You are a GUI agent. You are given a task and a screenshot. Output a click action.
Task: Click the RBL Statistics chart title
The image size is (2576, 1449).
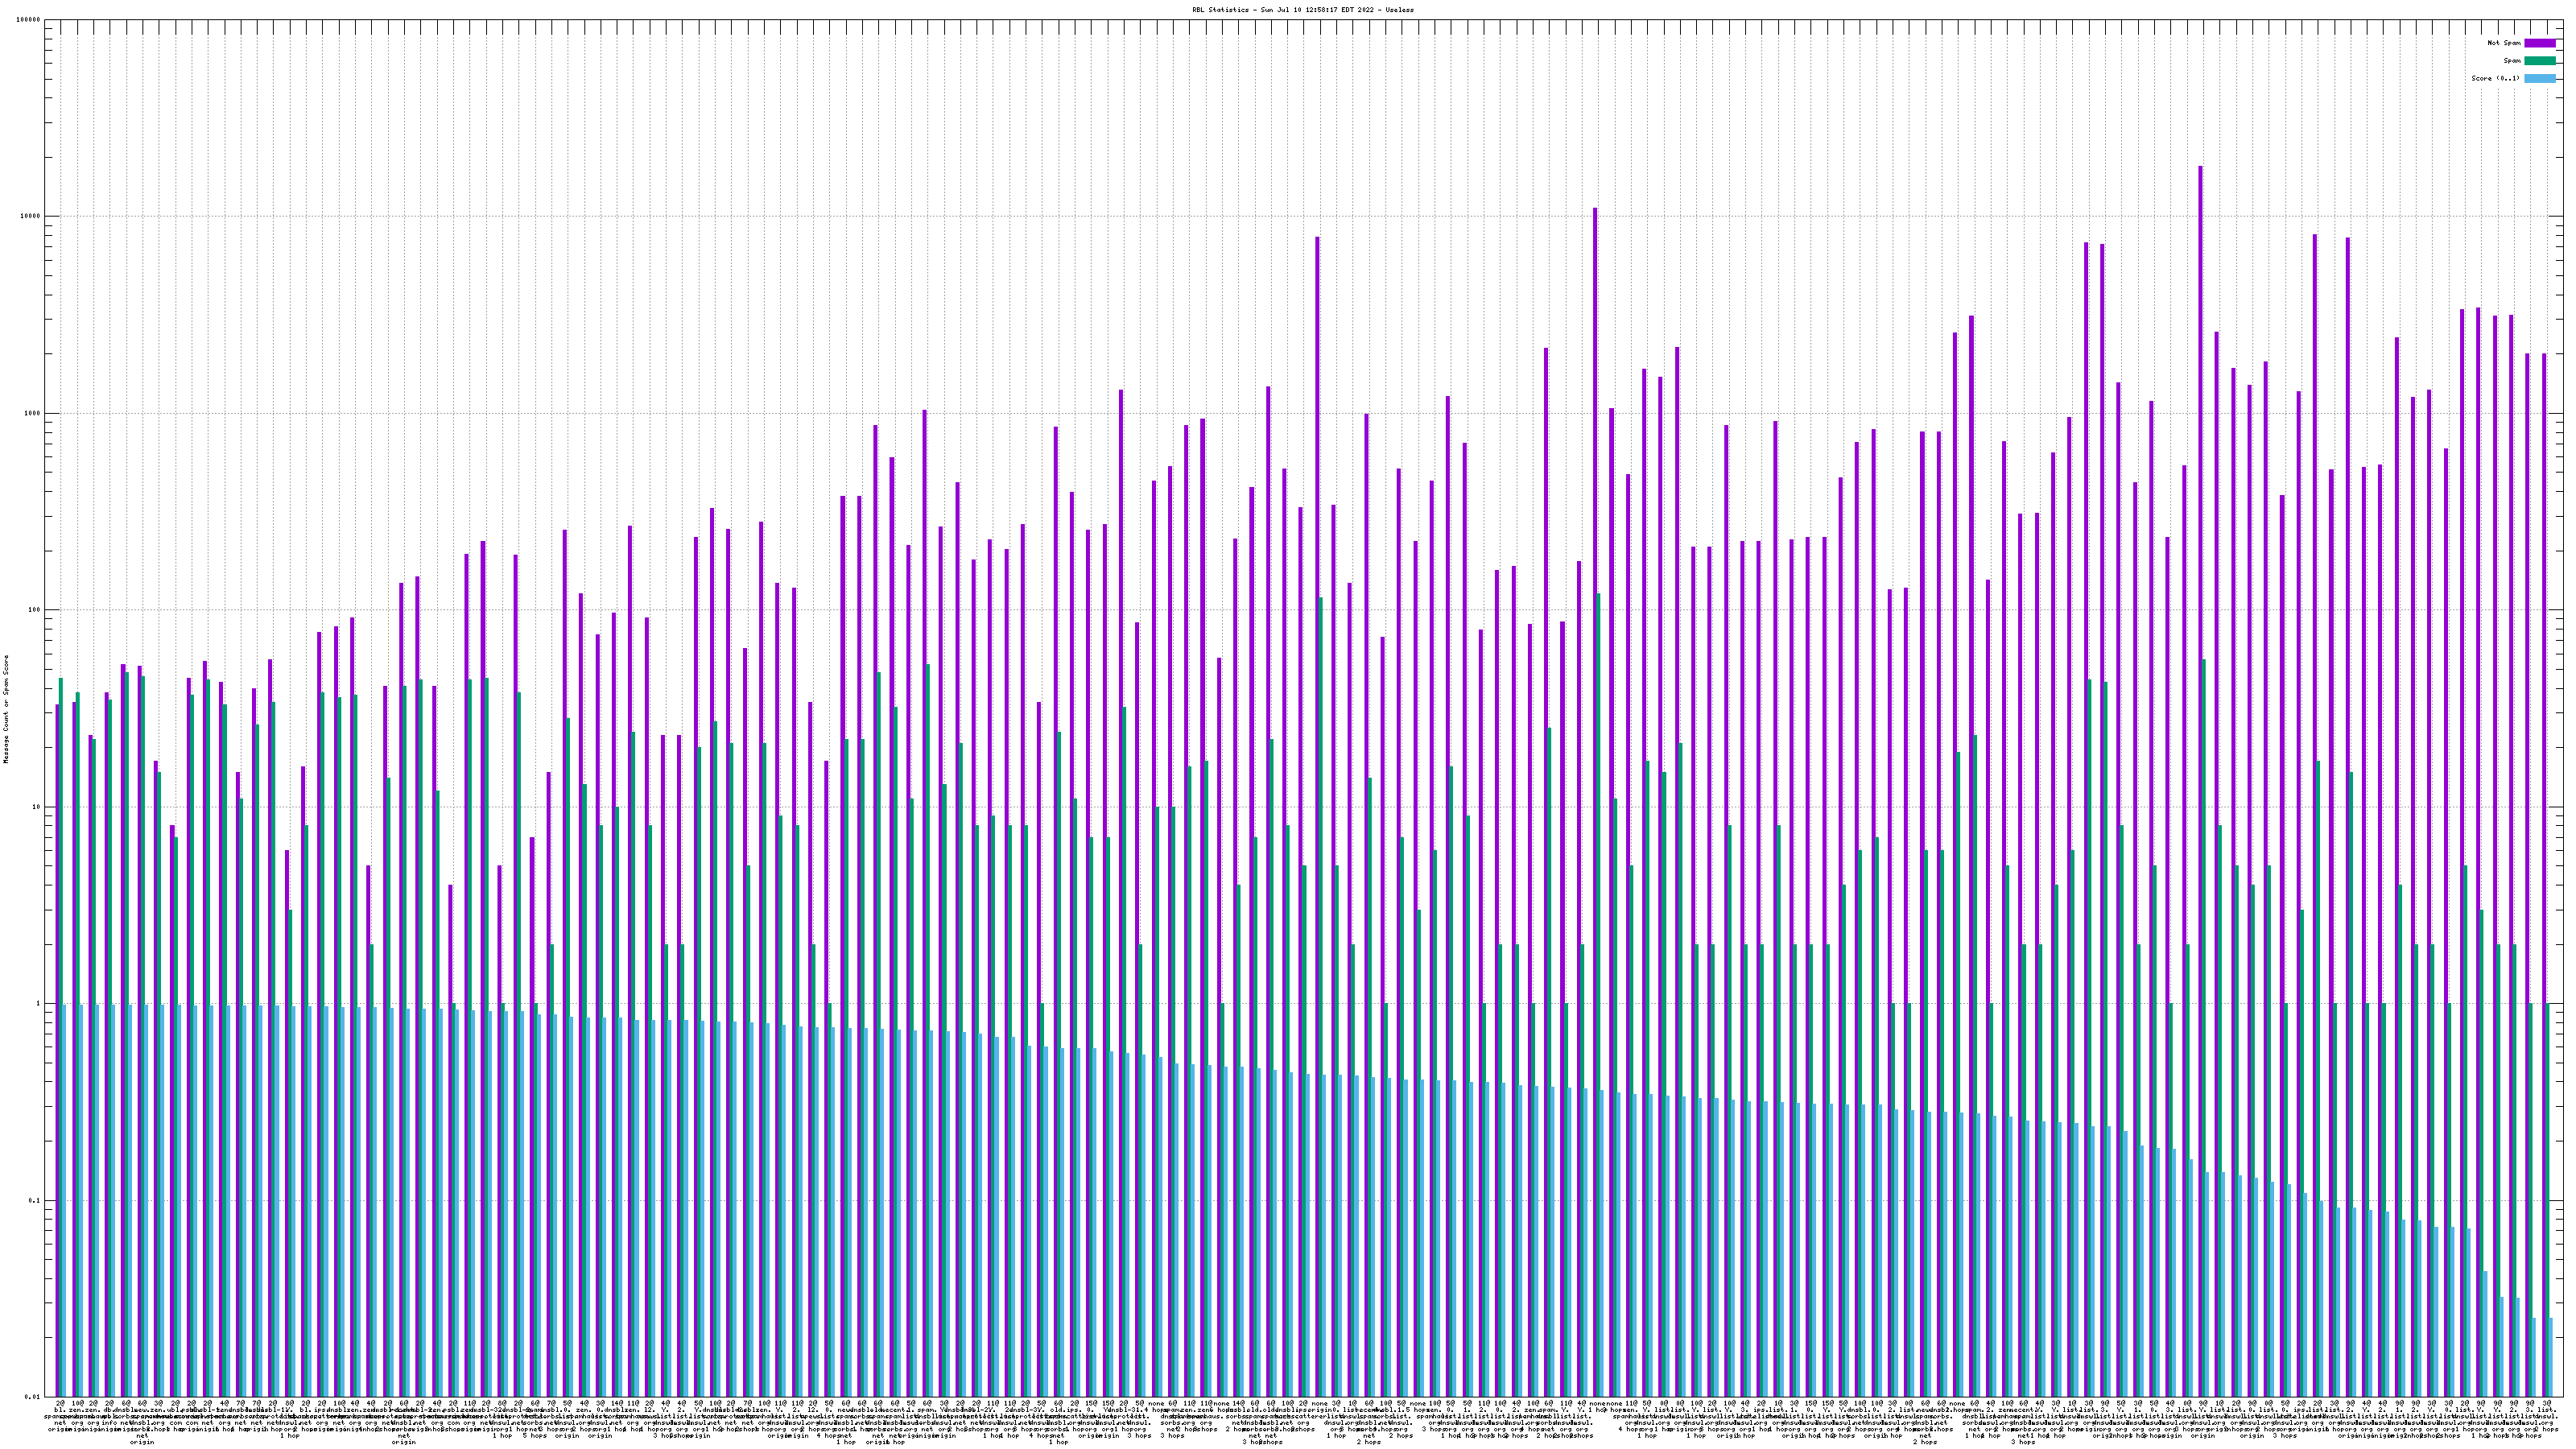click(1302, 10)
